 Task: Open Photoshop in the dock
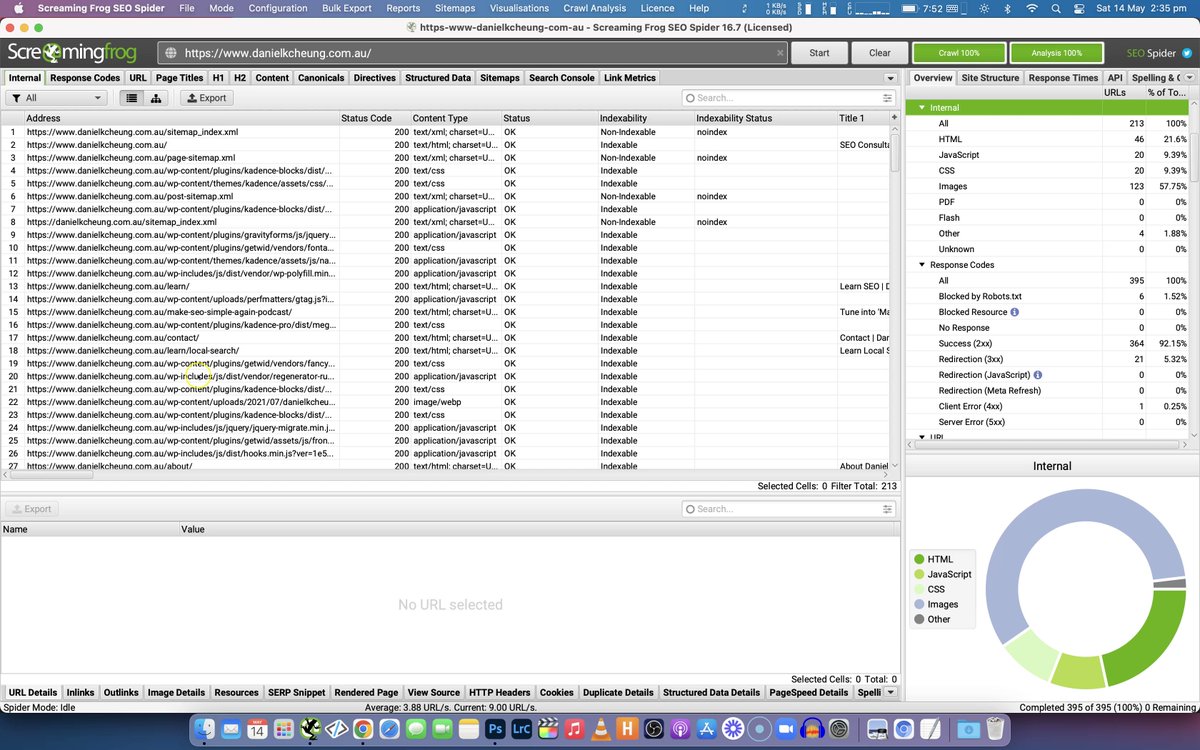coord(495,729)
